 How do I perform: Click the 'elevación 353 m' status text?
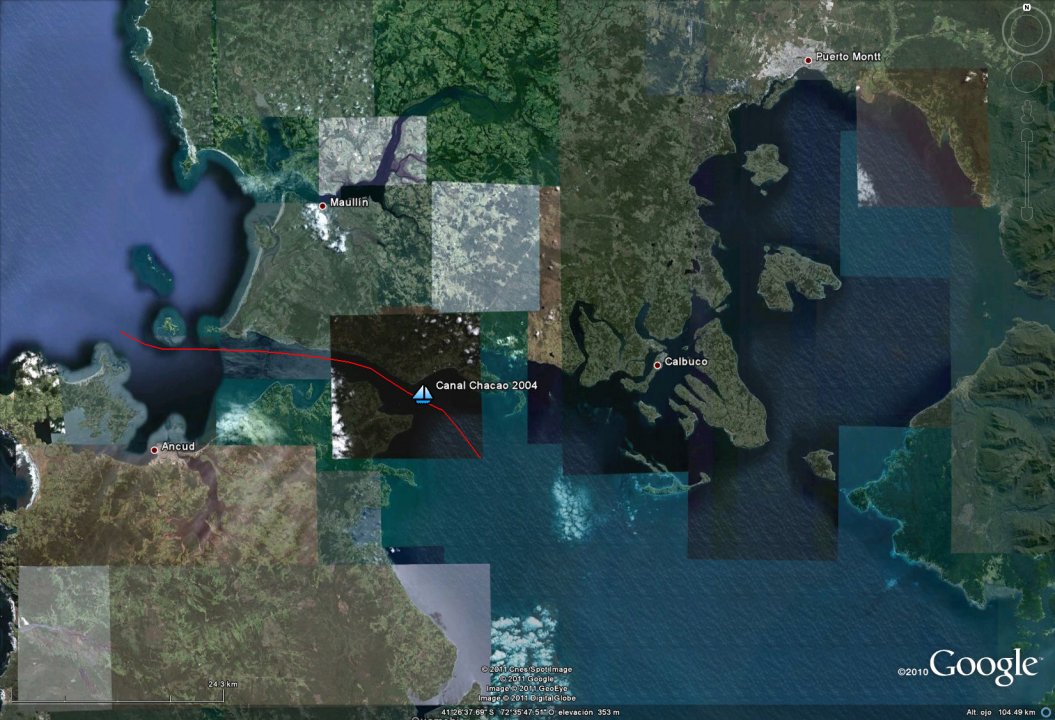[588, 712]
